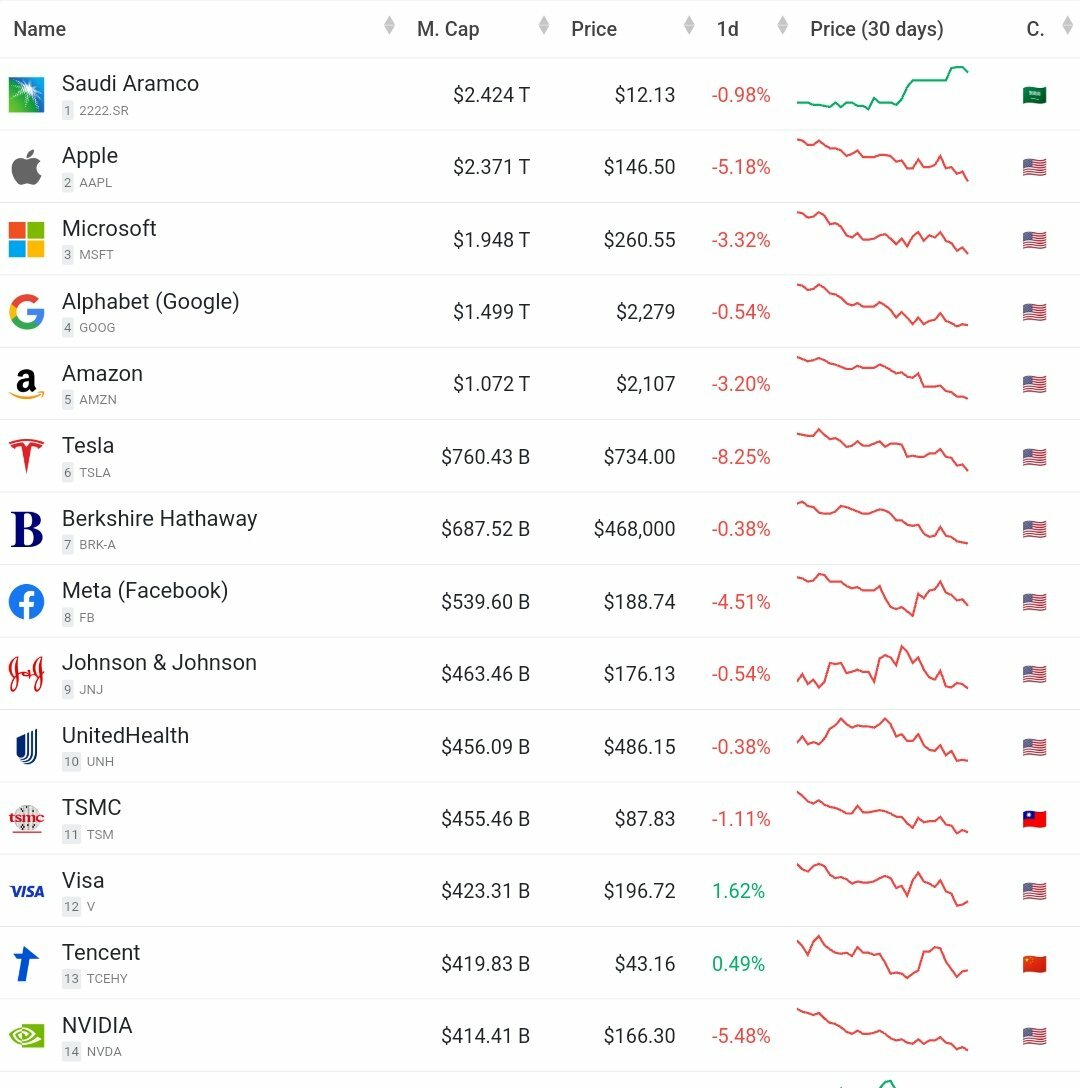Click the Saudi Aramco logo icon
This screenshot has height=1088, width=1080.
click(26, 95)
